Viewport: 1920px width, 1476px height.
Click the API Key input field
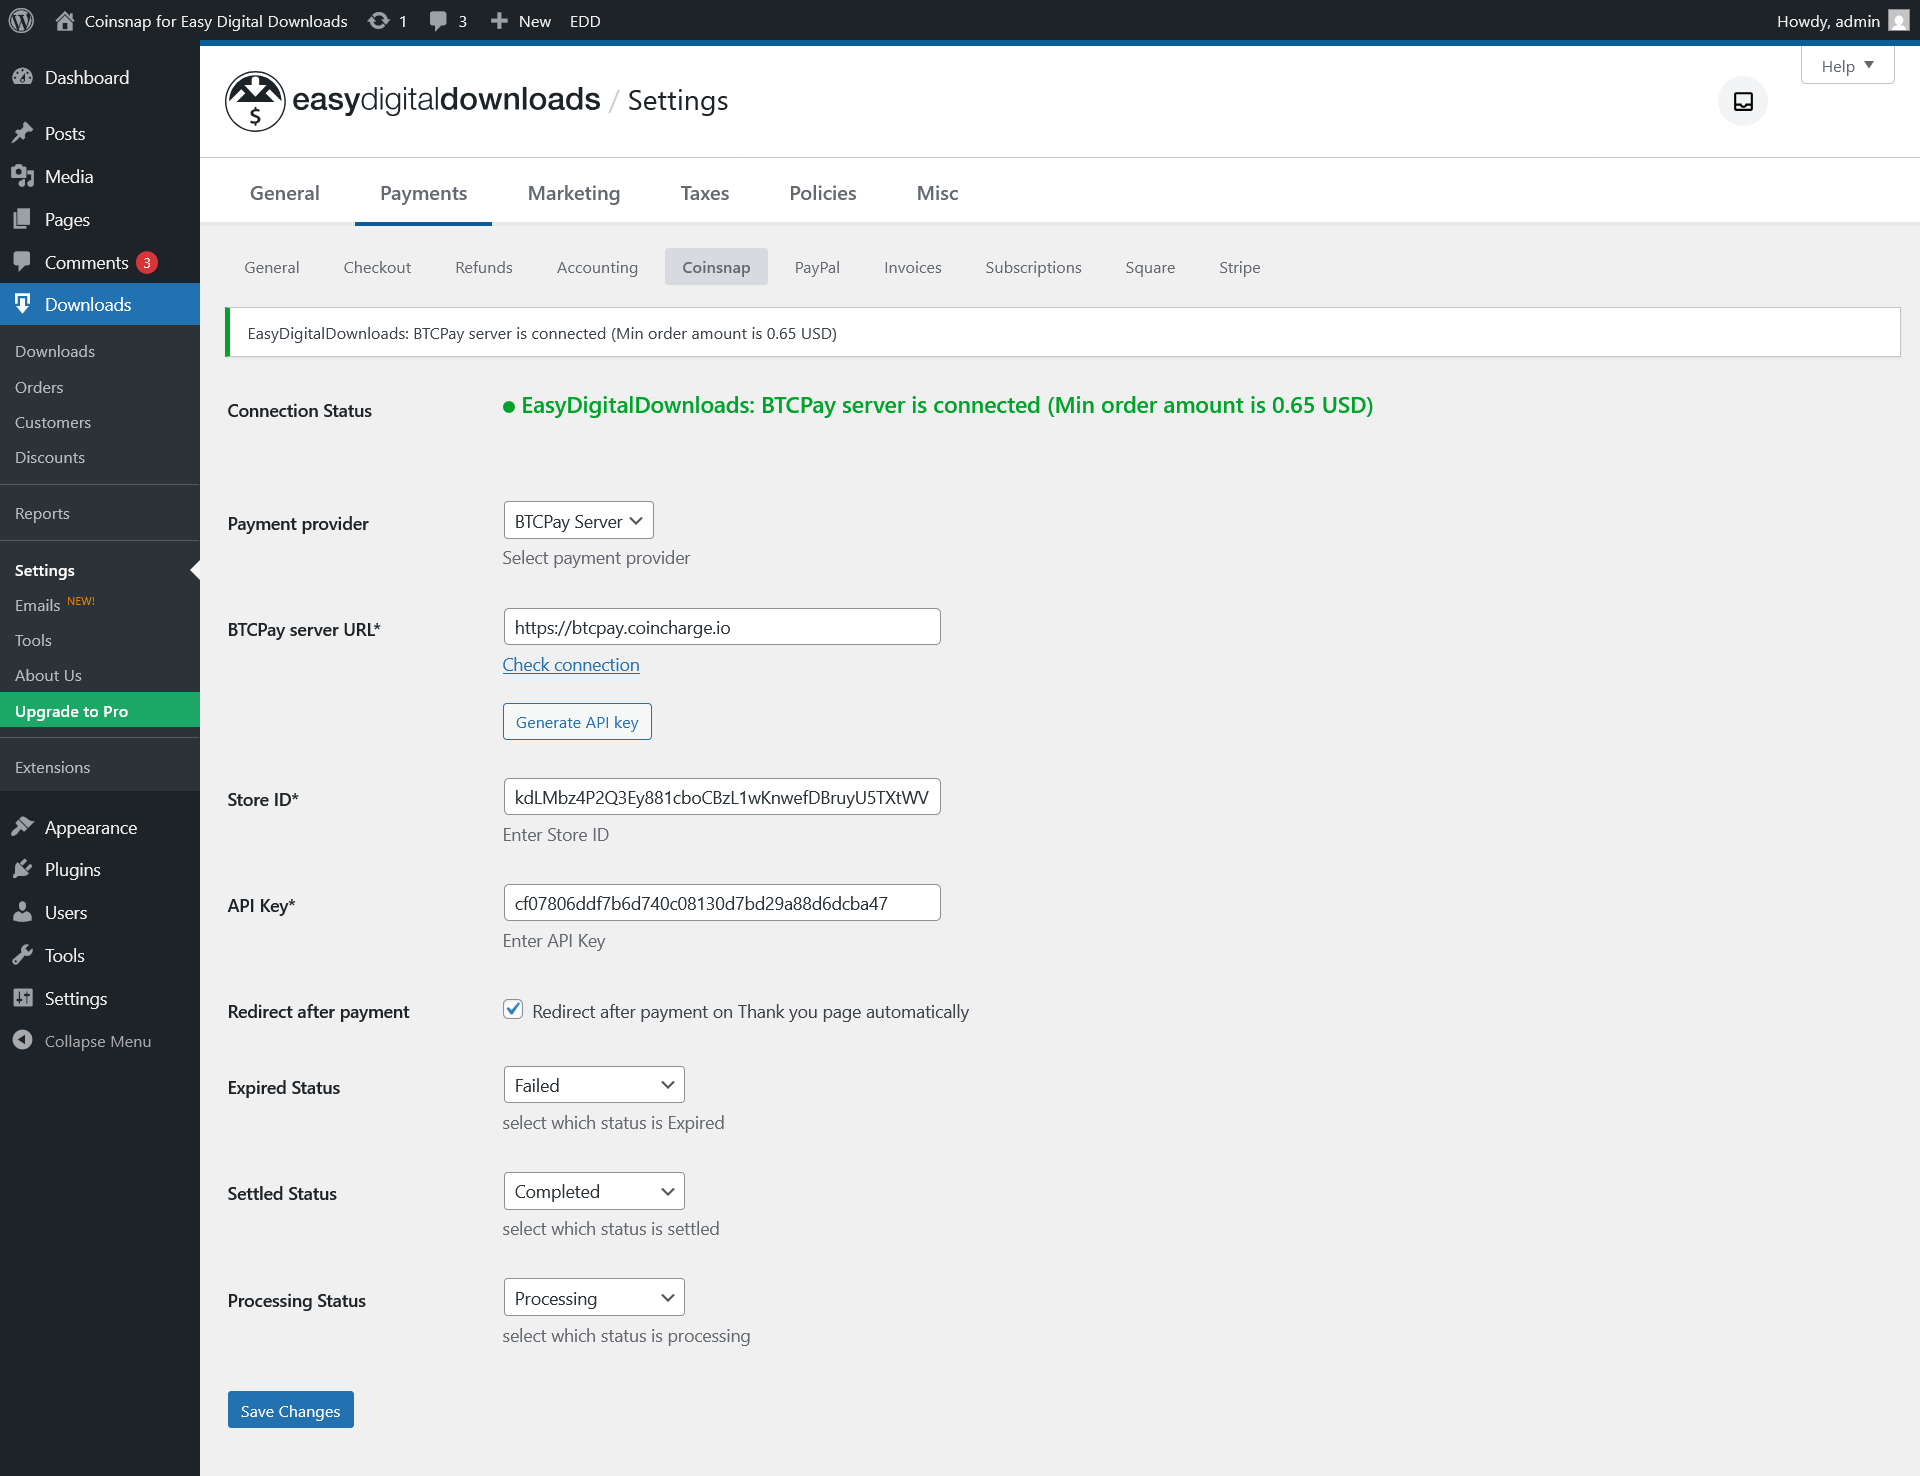[x=722, y=903]
